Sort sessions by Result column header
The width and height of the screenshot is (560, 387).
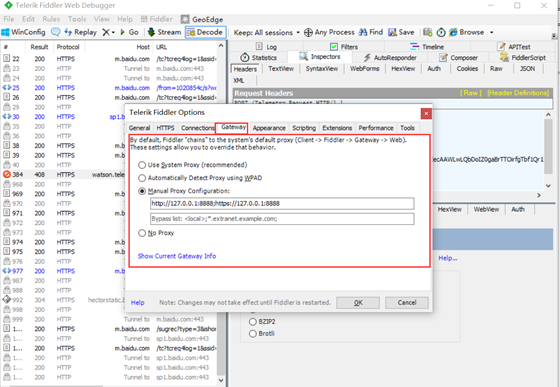click(39, 47)
